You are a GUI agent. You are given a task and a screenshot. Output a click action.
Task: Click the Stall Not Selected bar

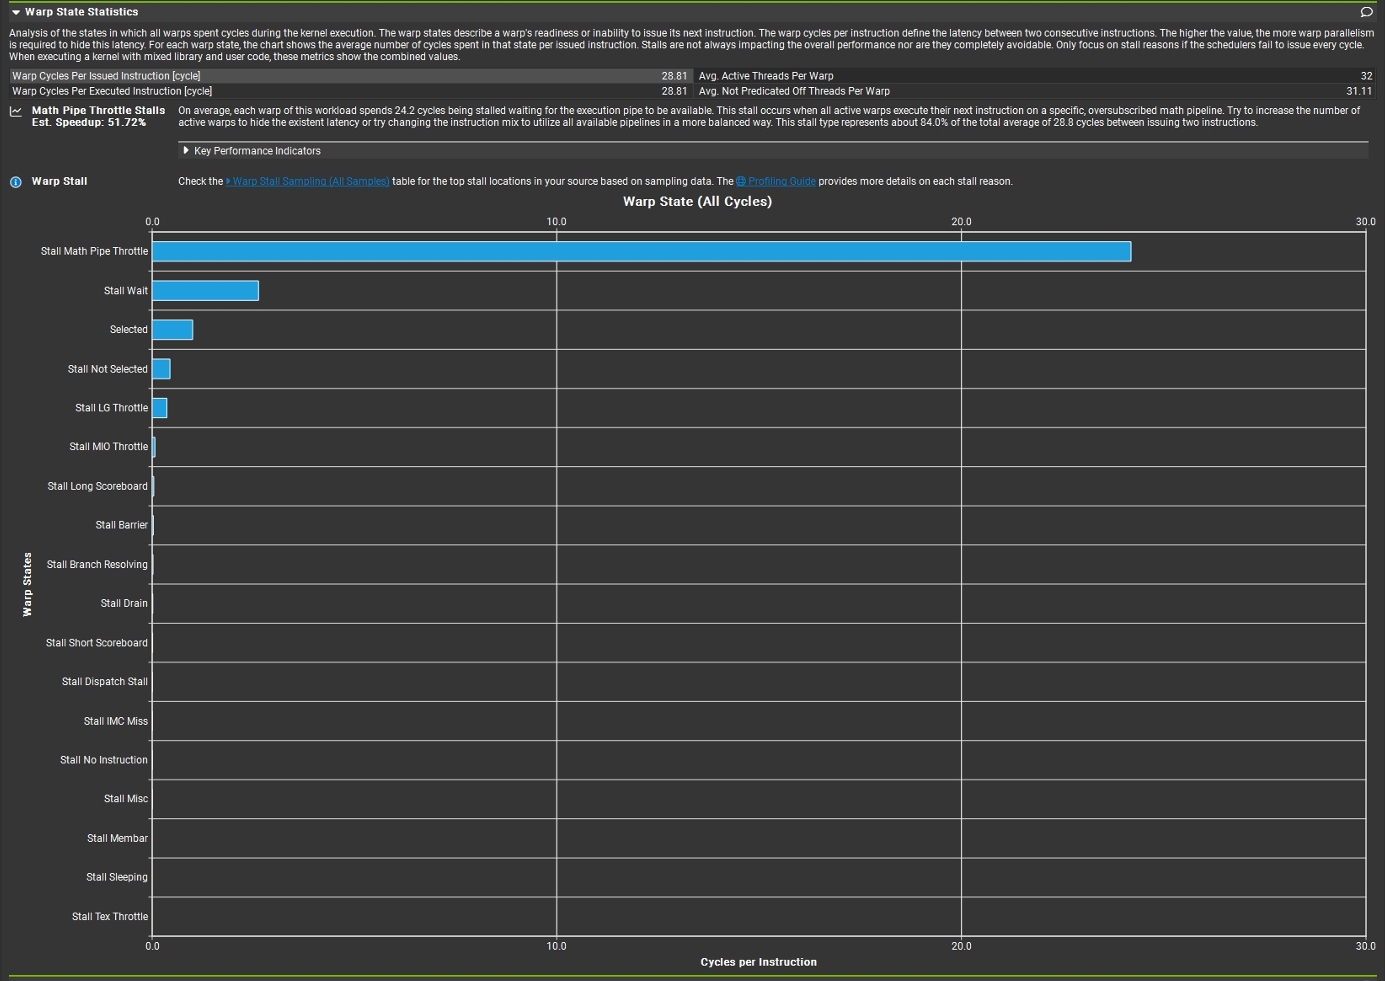point(161,369)
